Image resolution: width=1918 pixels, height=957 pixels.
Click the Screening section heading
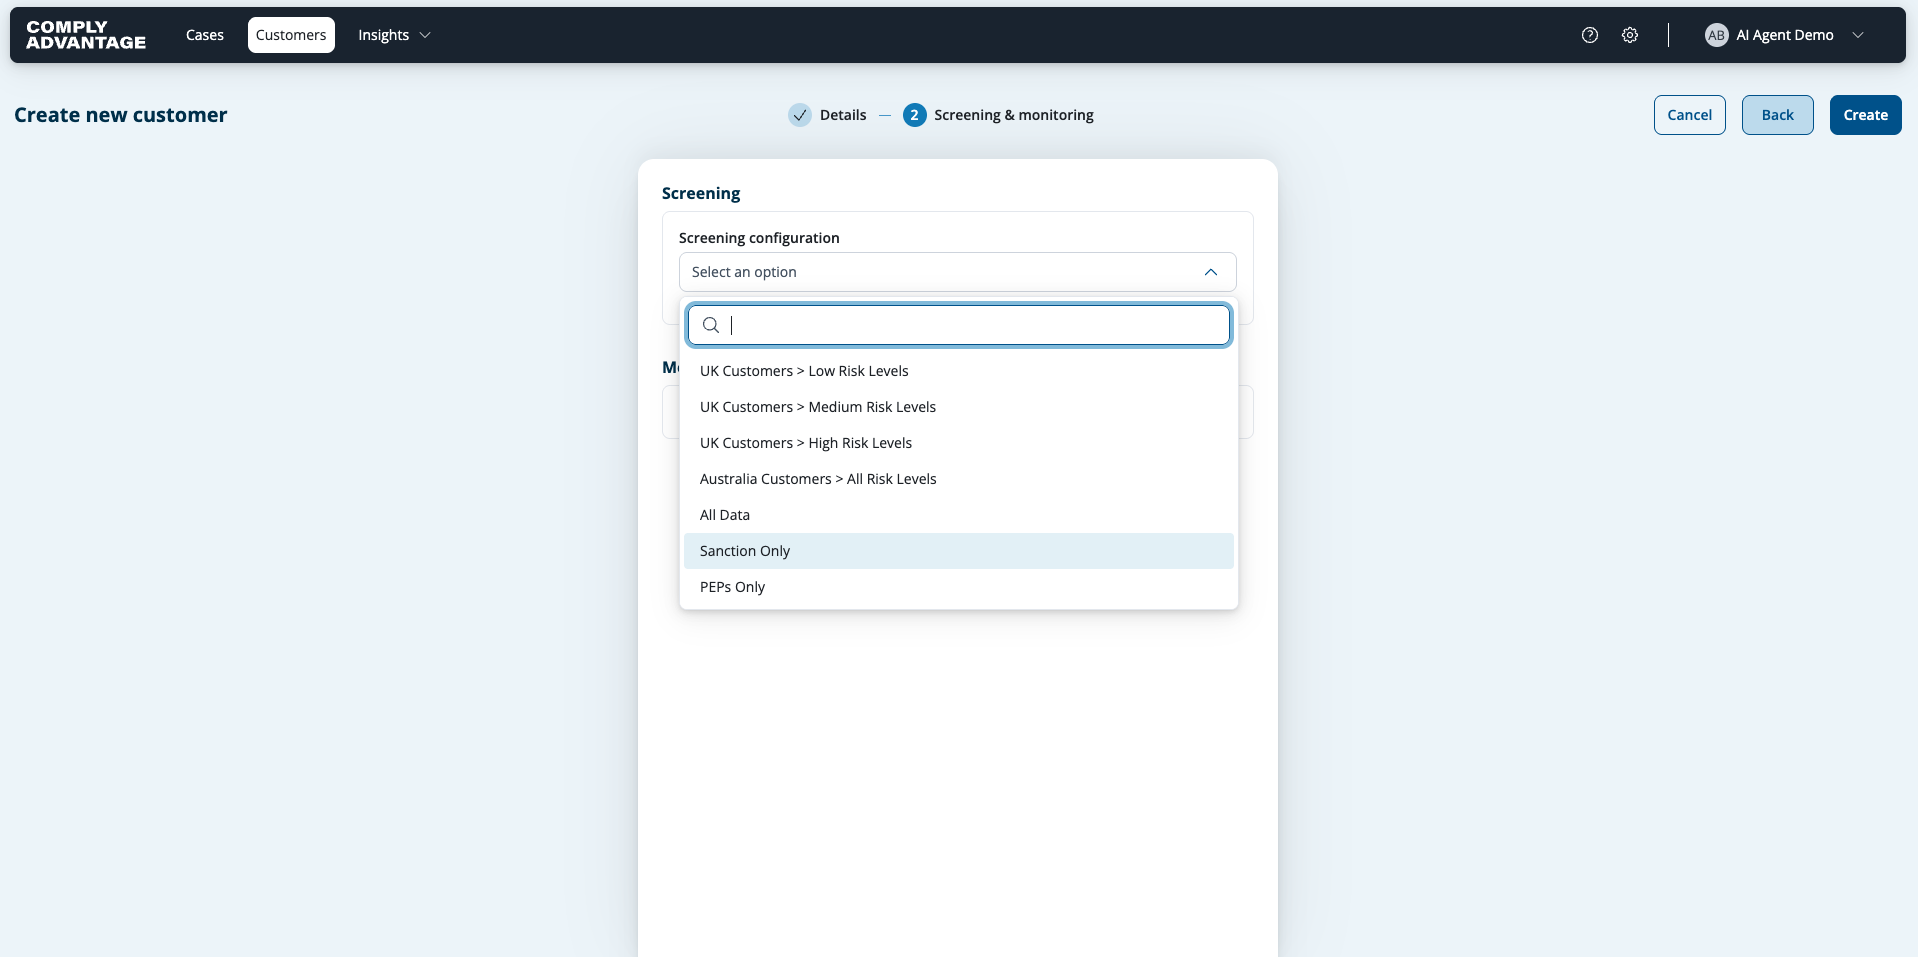pyautogui.click(x=701, y=193)
